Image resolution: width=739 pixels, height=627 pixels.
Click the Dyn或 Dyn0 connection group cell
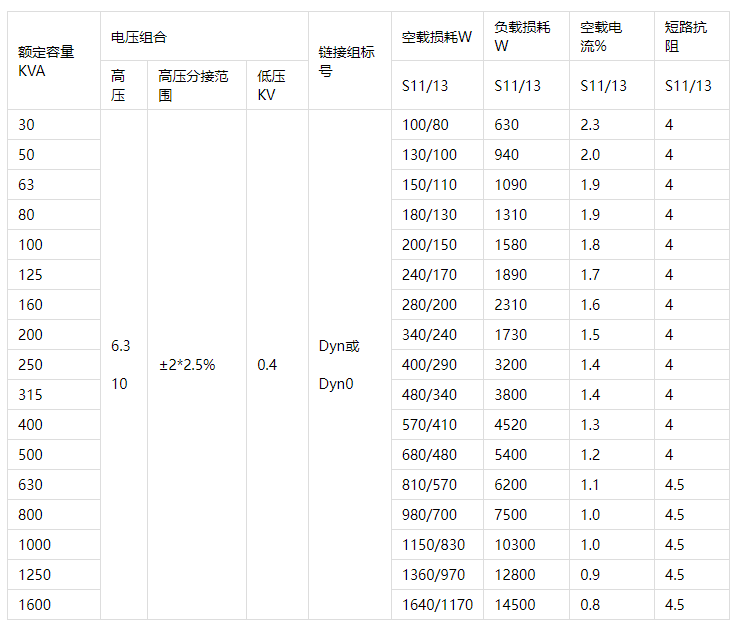(x=338, y=365)
